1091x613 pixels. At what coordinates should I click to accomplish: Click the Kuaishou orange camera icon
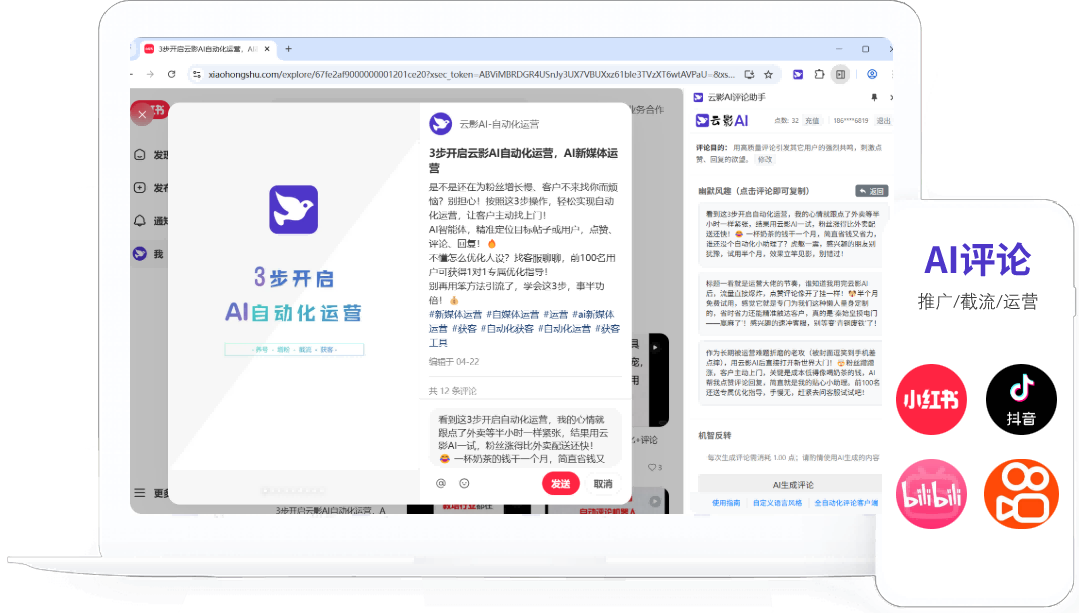(1021, 494)
